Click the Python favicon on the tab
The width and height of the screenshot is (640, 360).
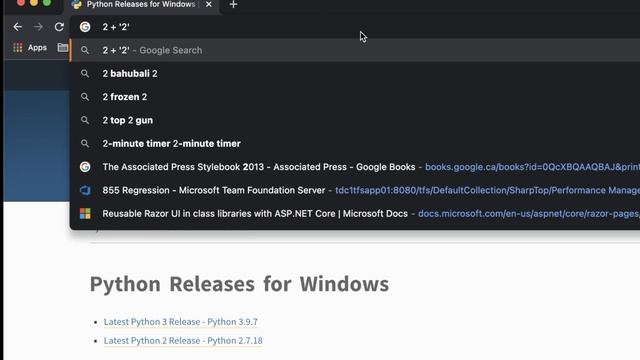point(76,4)
